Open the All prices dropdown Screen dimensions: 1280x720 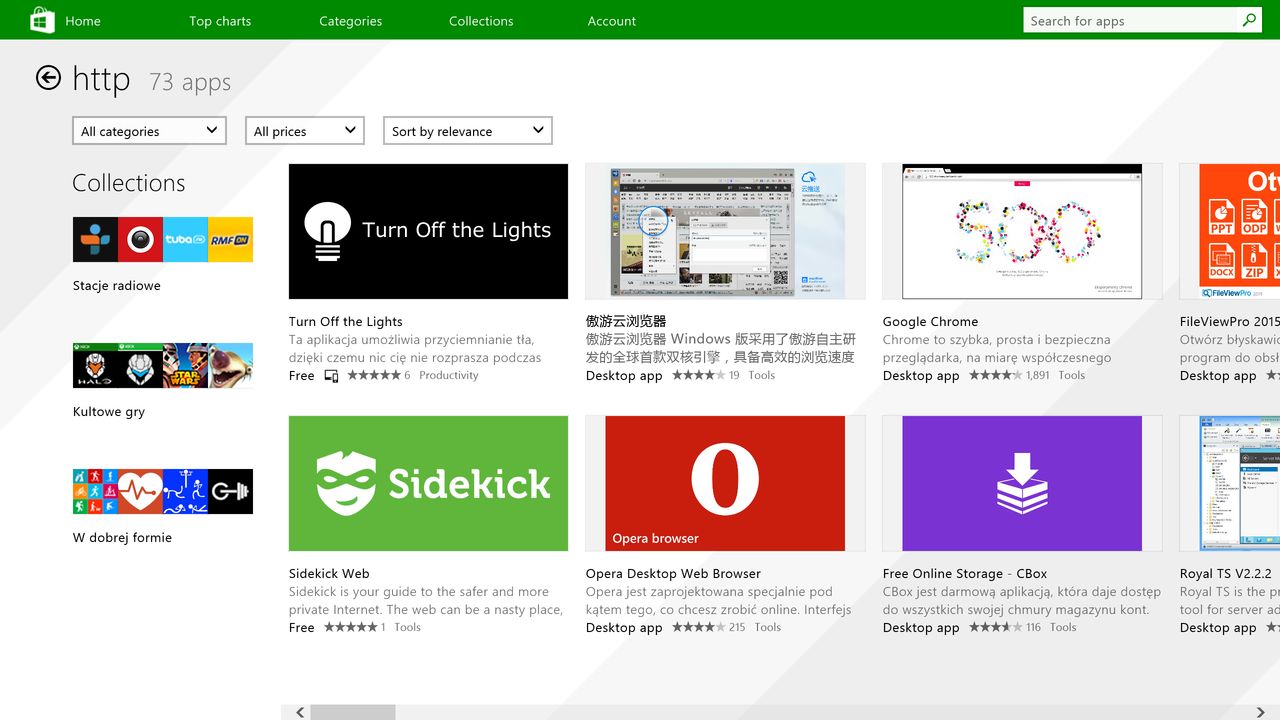coord(305,131)
